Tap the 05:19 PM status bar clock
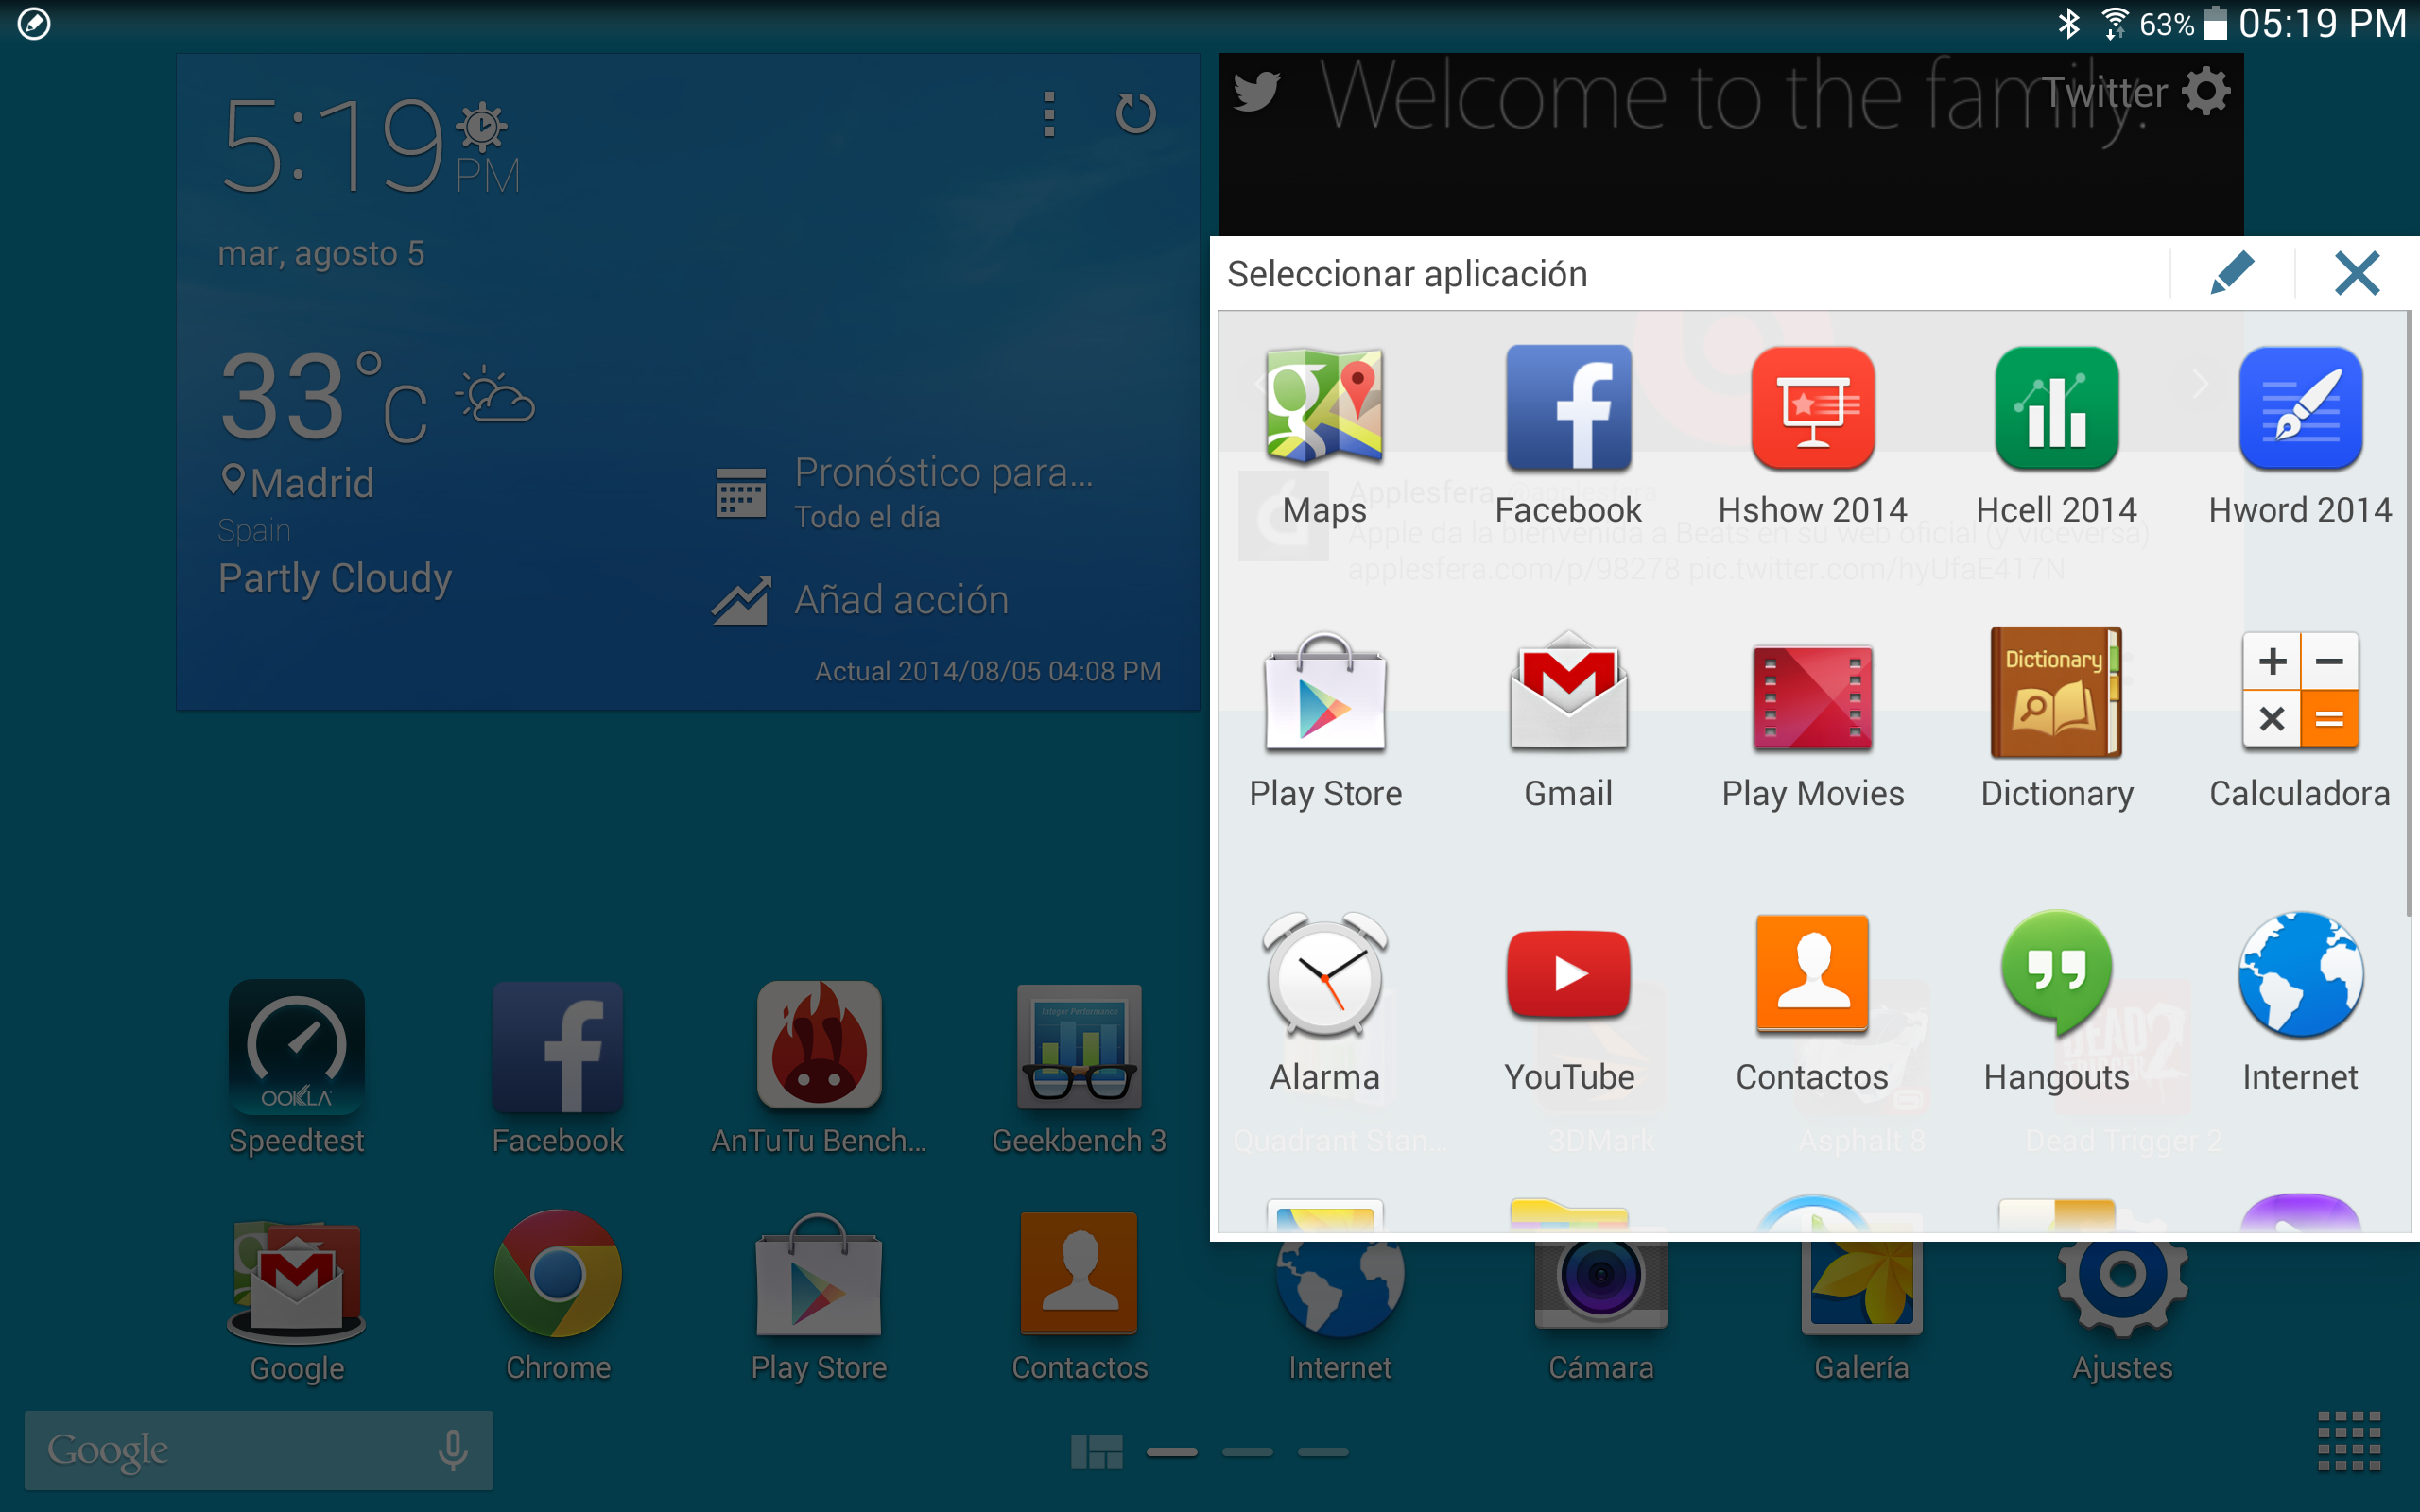 coord(2321,23)
